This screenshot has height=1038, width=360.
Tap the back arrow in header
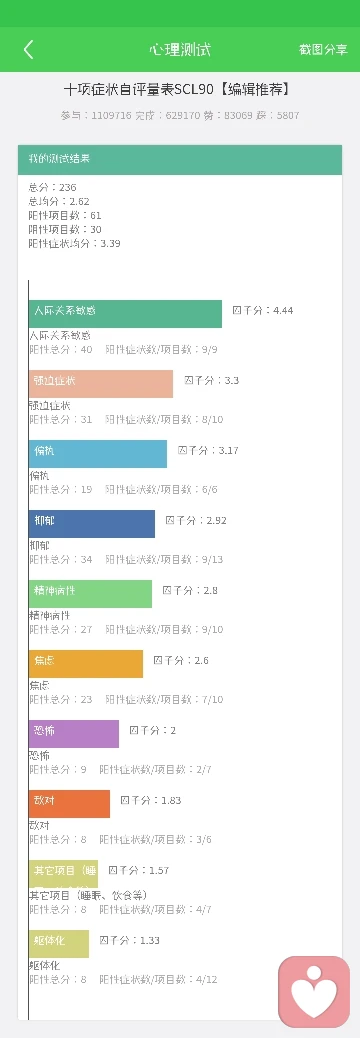28,50
